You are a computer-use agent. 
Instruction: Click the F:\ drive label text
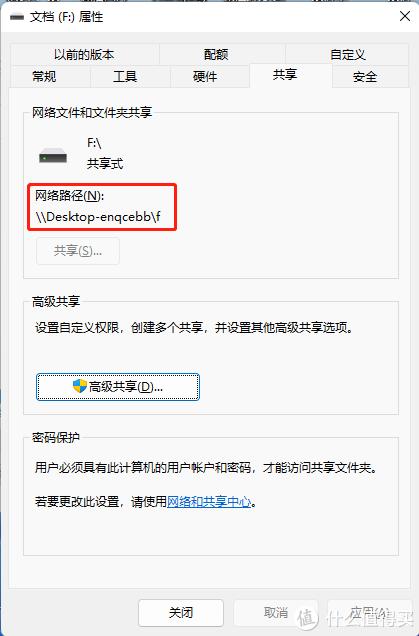[x=94, y=143]
